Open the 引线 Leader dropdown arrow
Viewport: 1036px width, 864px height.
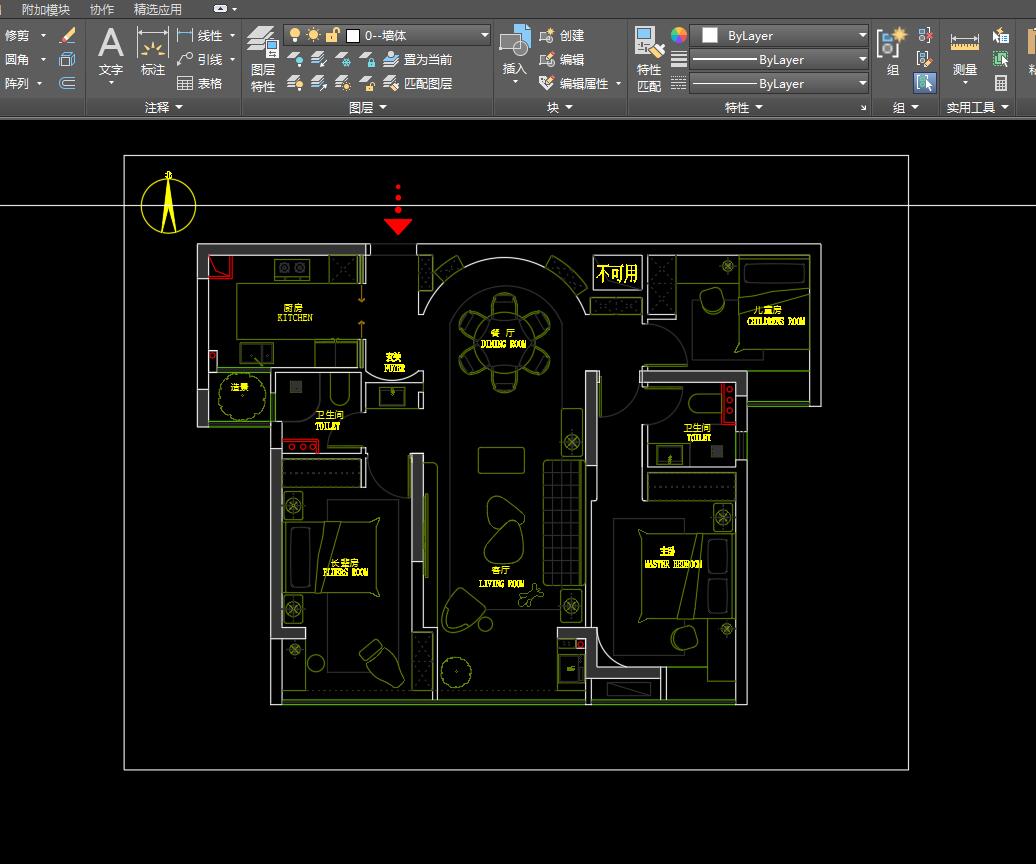coord(233,59)
